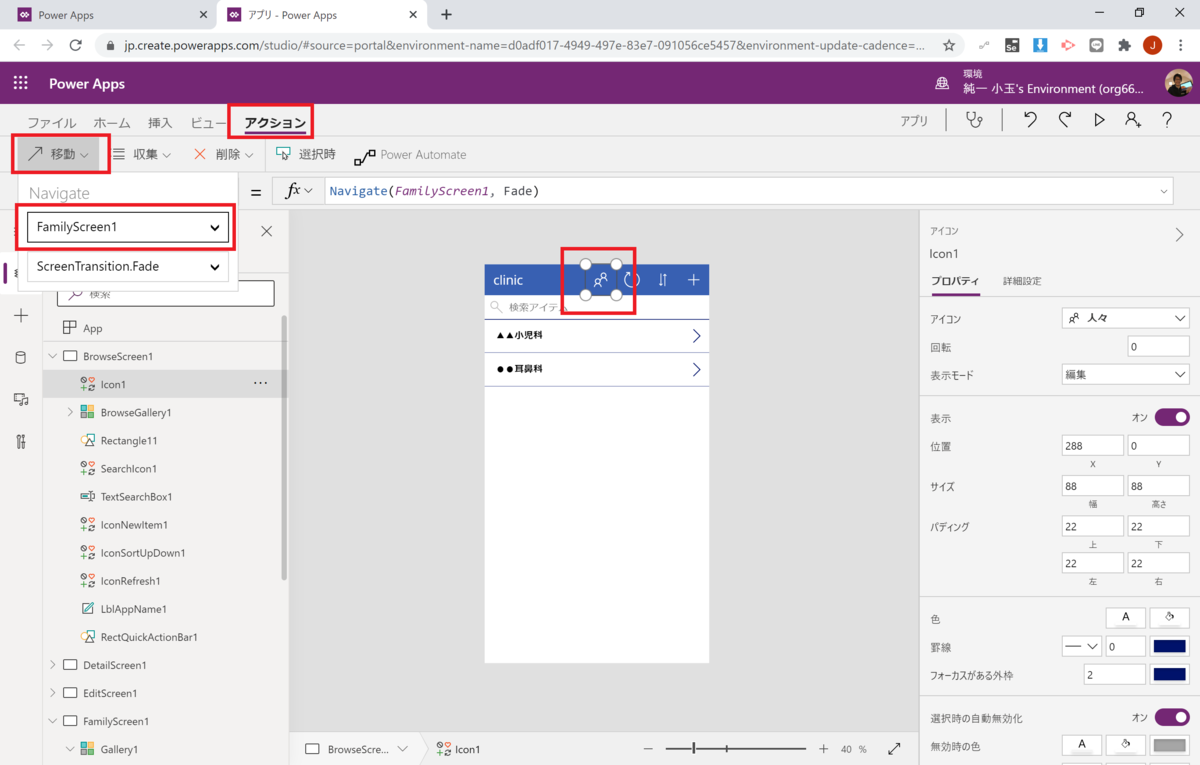
Task: Open the ファイル menu
Action: coord(51,123)
